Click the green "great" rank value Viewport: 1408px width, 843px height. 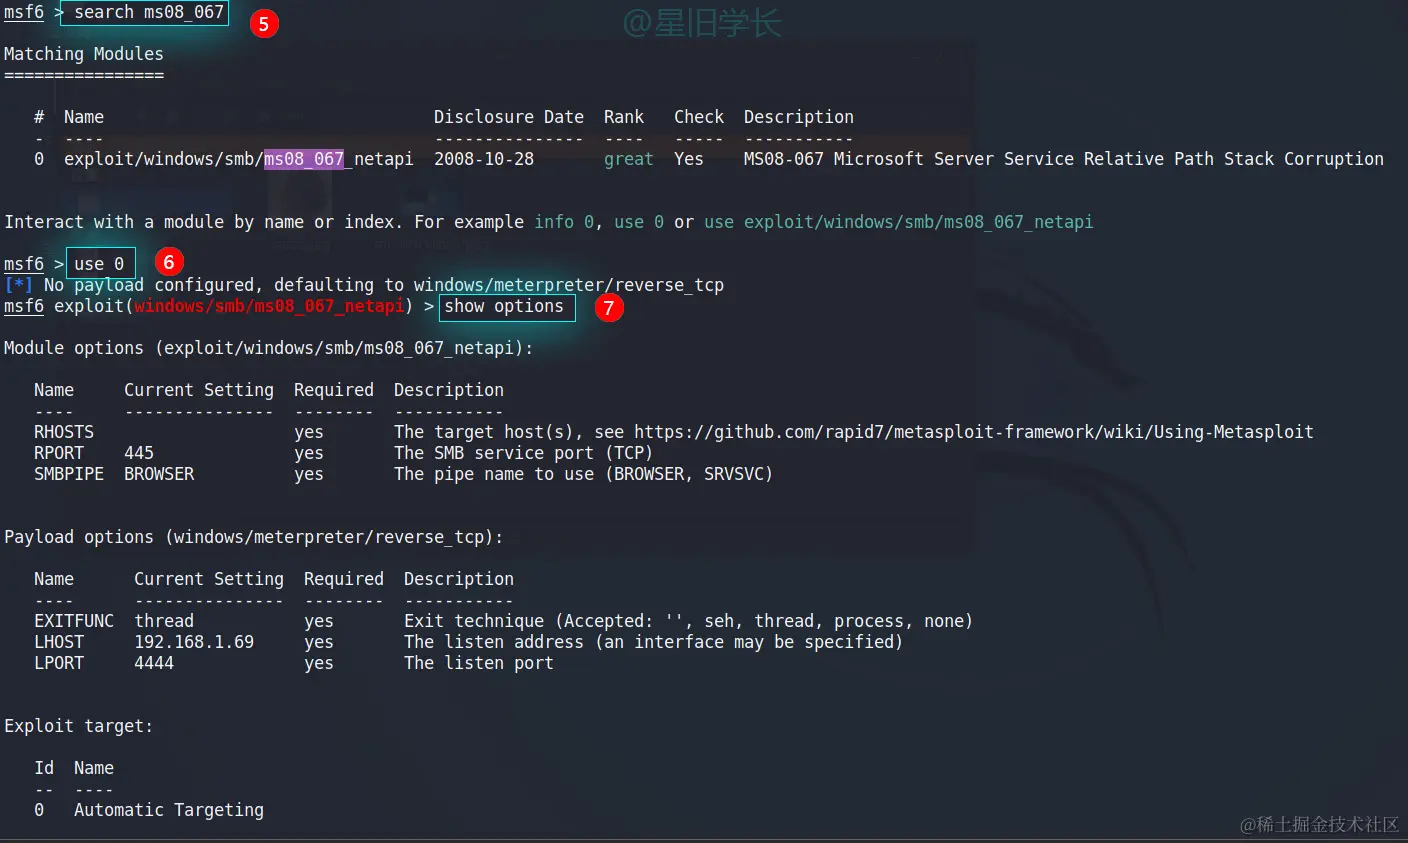click(x=628, y=159)
